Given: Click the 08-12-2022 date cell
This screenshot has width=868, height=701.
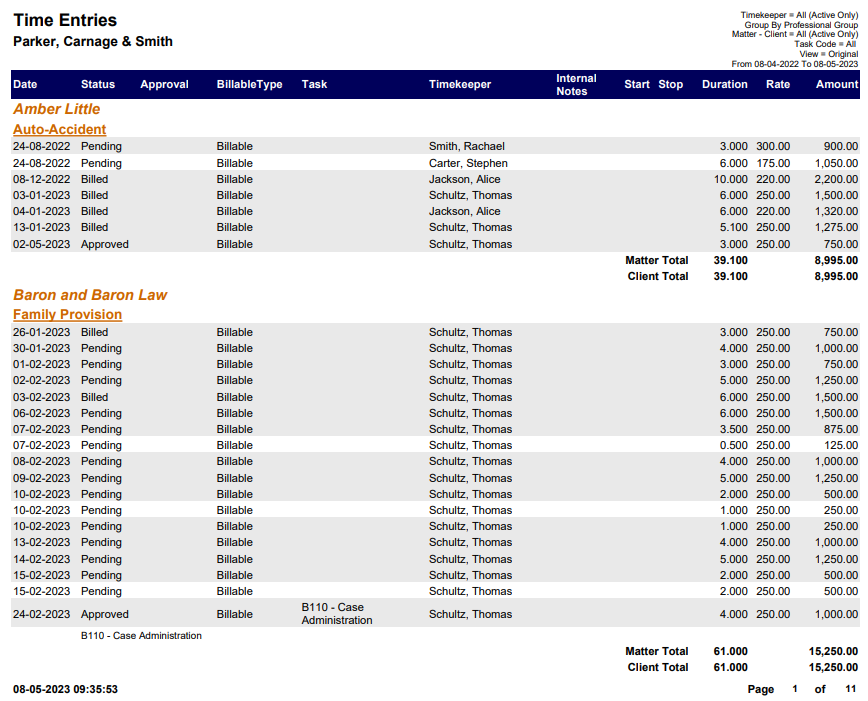Looking at the screenshot, I should (x=42, y=179).
